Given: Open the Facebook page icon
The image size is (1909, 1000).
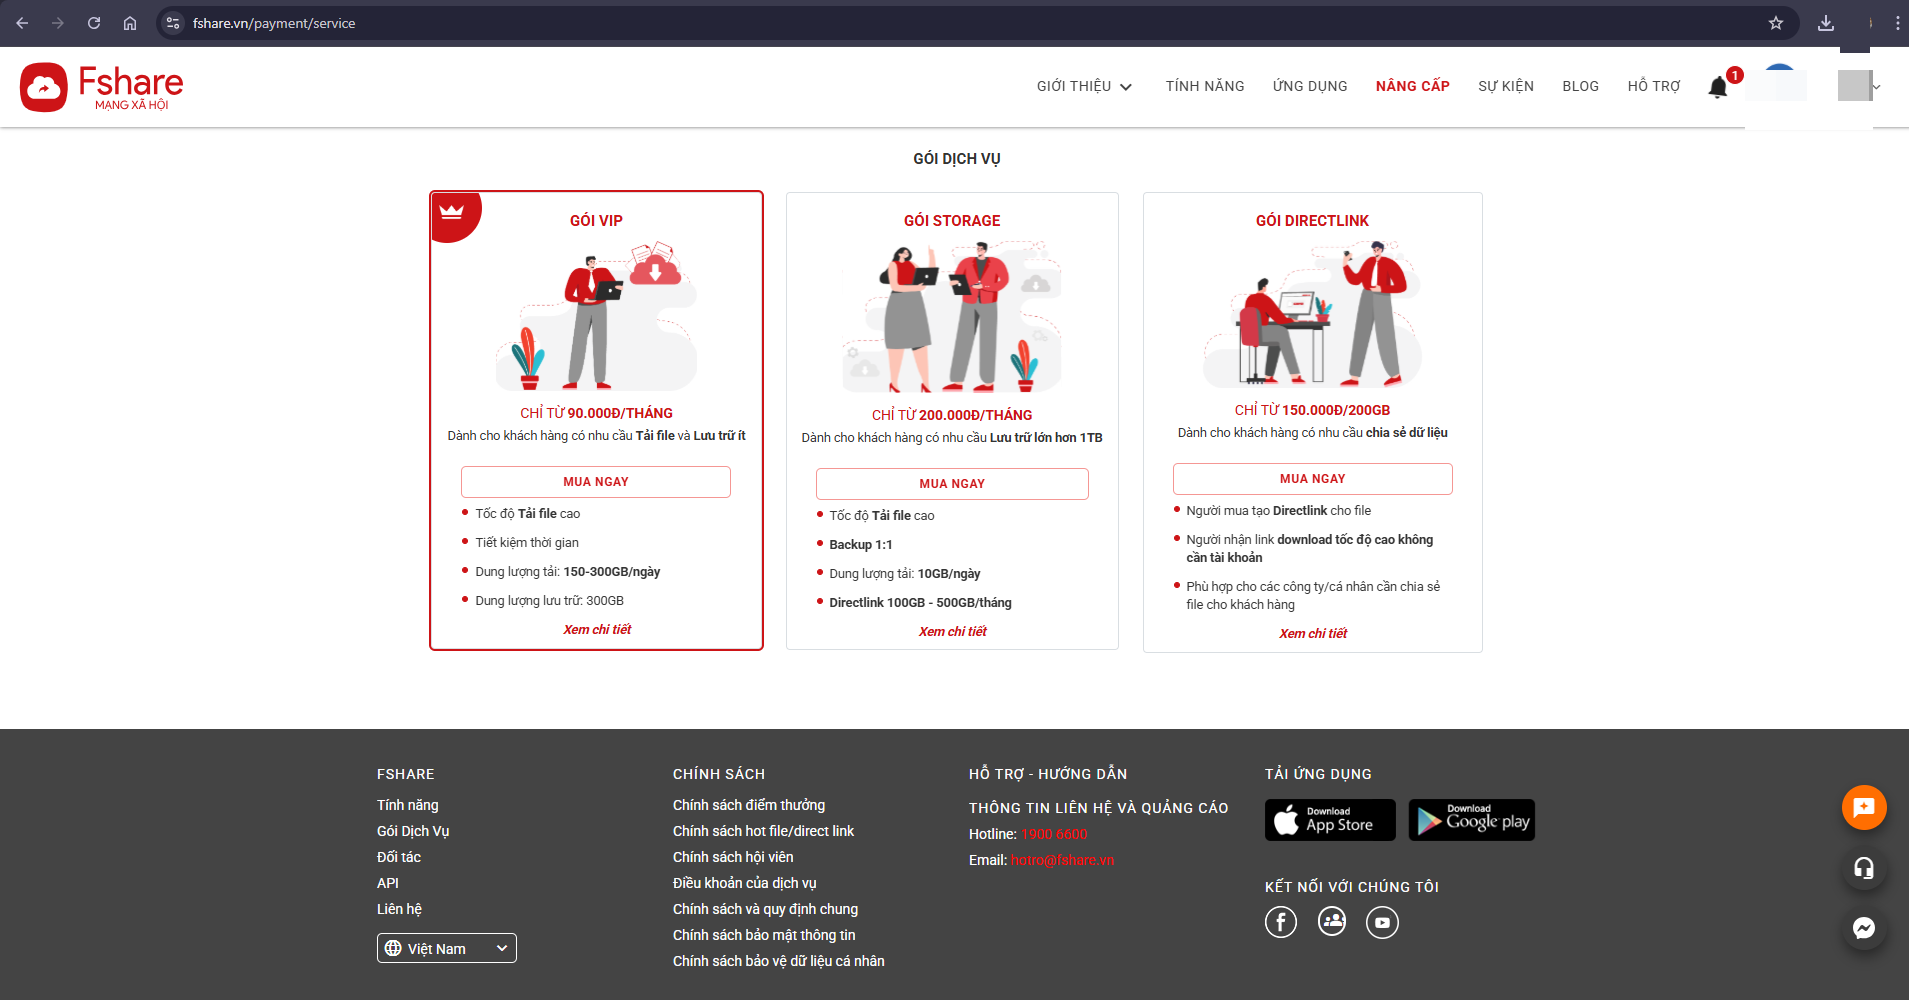Looking at the screenshot, I should [1281, 922].
